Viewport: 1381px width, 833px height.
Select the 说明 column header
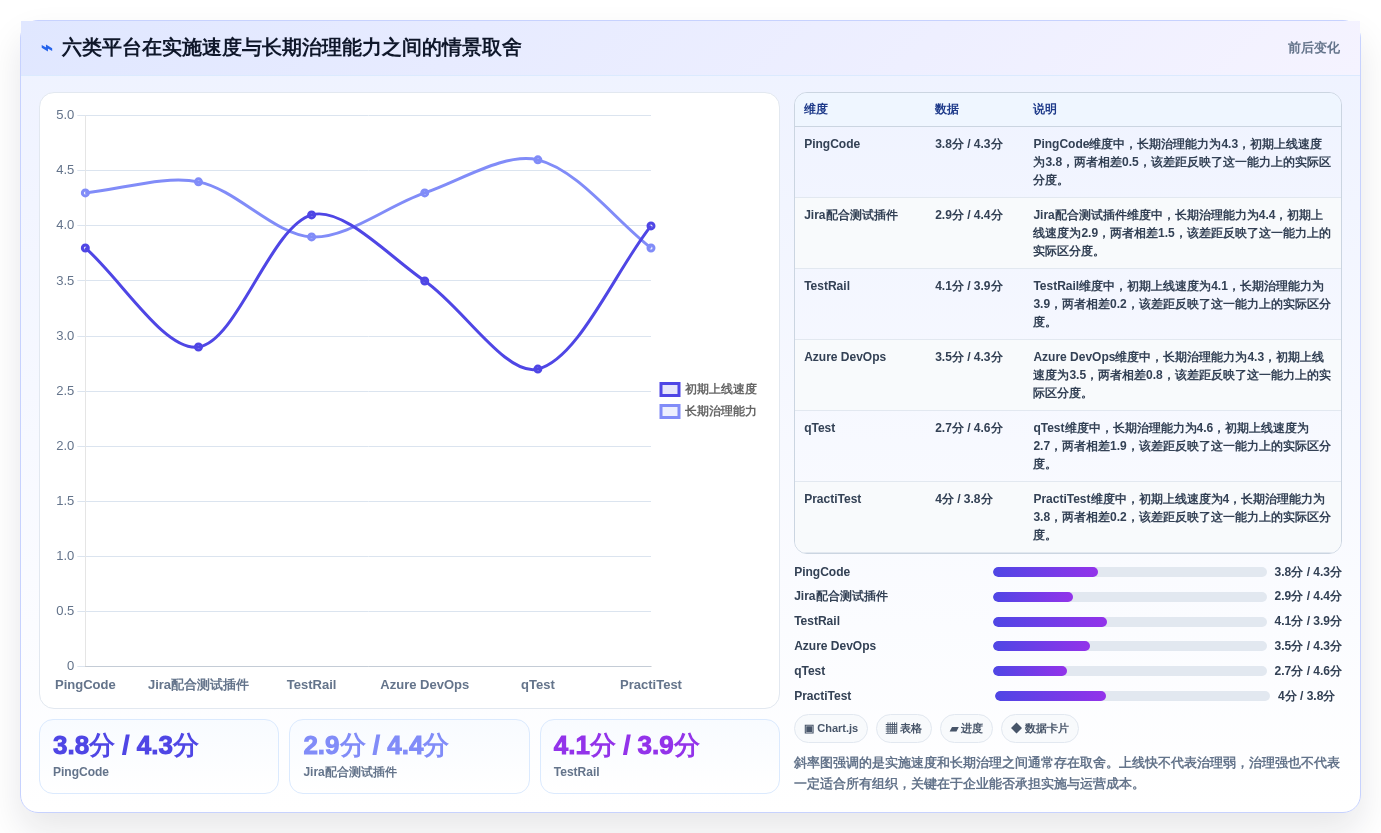pyautogui.click(x=1045, y=109)
